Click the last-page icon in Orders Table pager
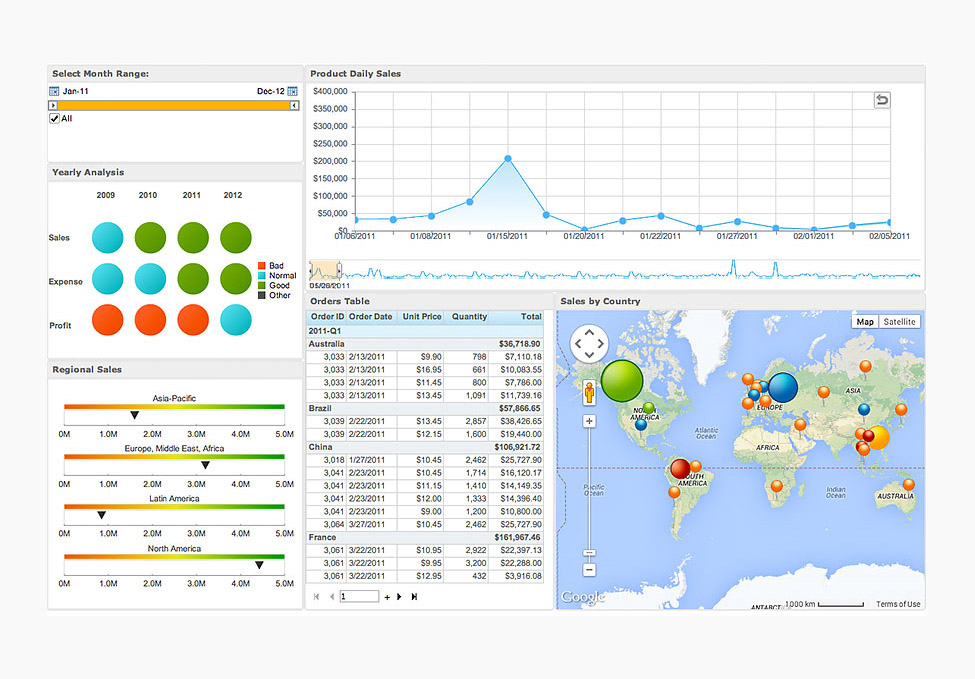975x679 pixels. (x=416, y=596)
